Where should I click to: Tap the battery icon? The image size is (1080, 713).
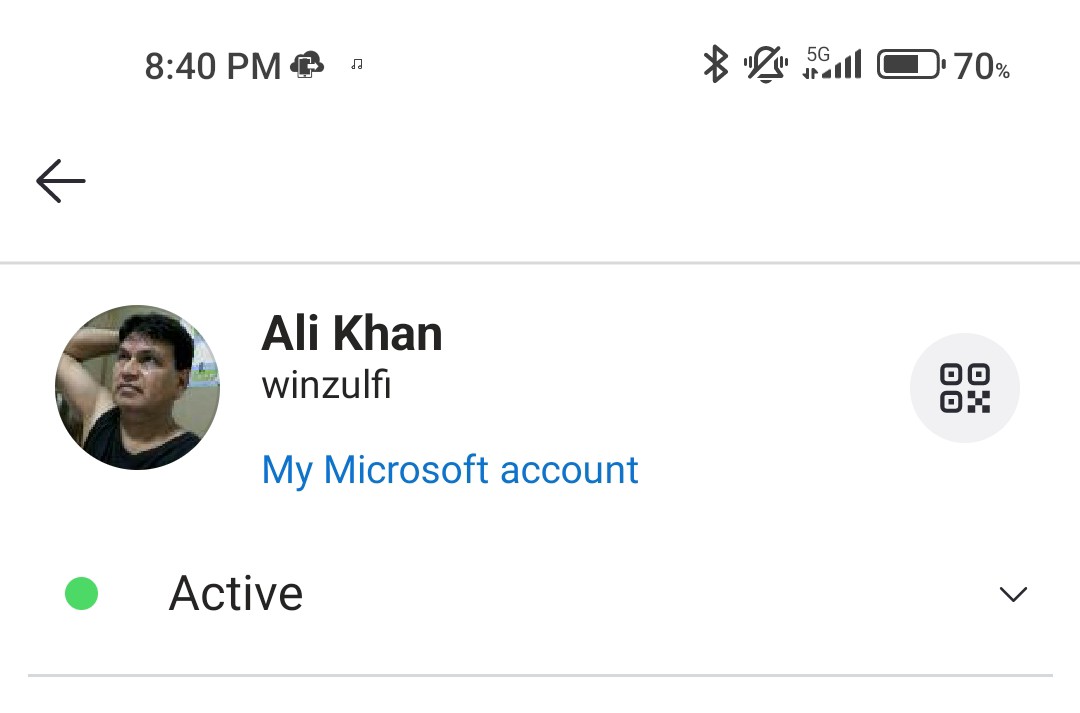[x=911, y=65]
